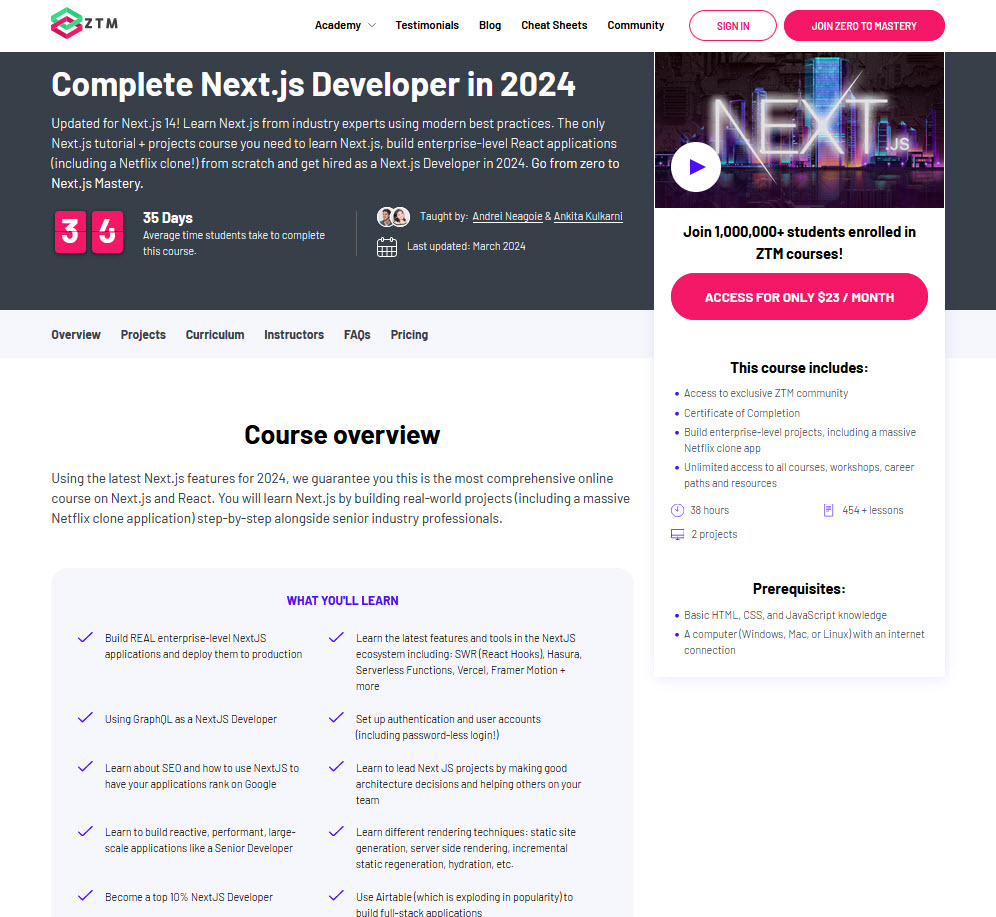Viewport: 996px width, 917px height.
Task: Expand the Academy dropdown menu
Action: click(x=345, y=25)
